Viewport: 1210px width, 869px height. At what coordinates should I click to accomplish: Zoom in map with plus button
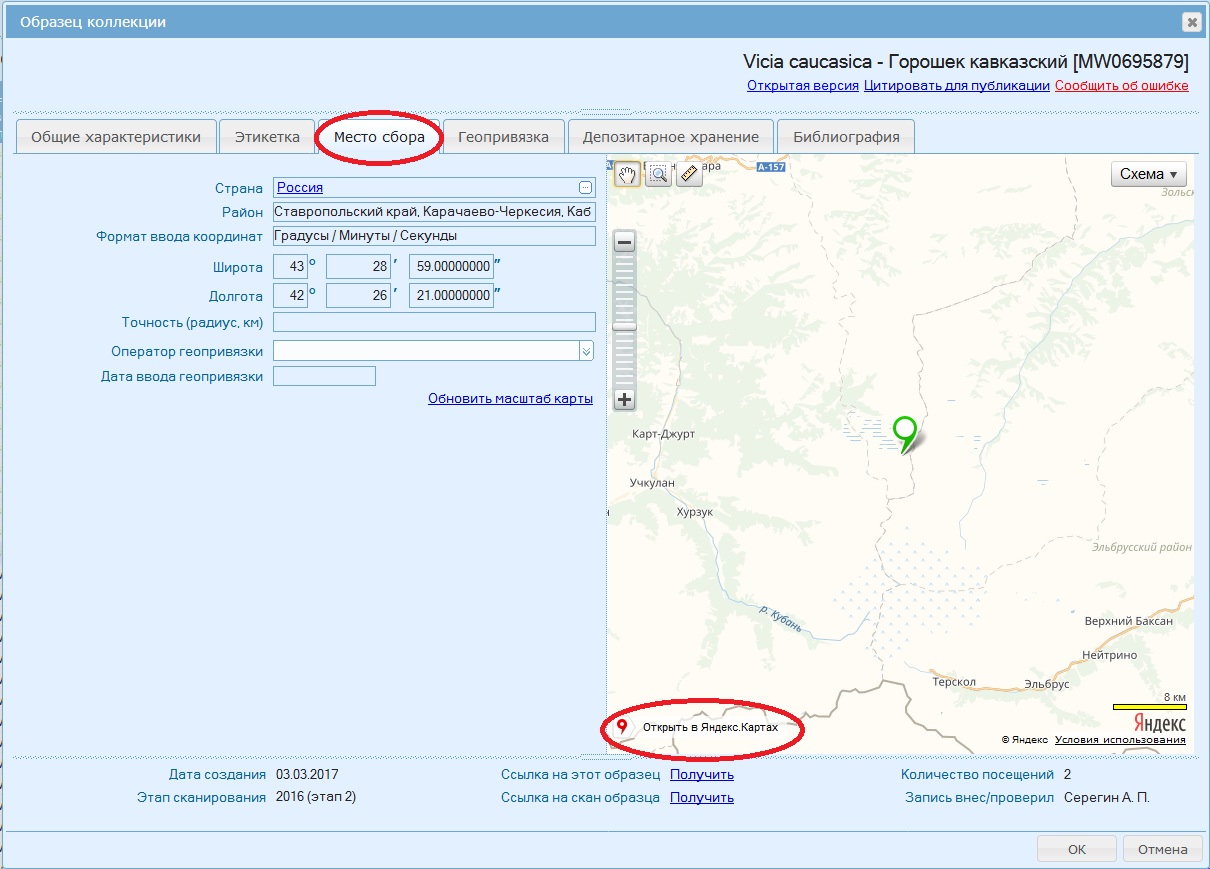point(624,400)
